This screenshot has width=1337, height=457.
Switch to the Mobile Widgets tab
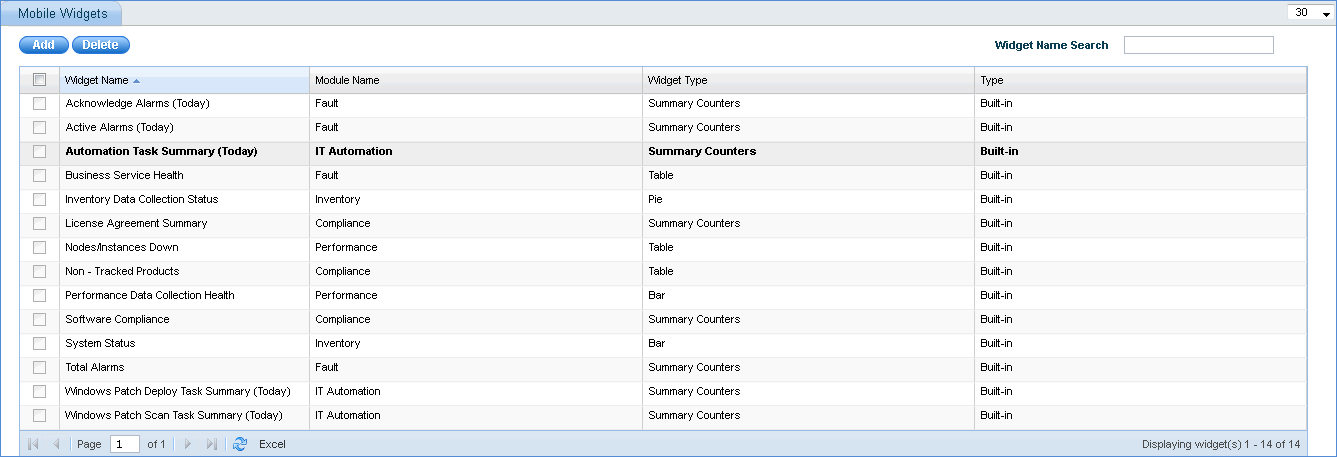click(x=62, y=14)
